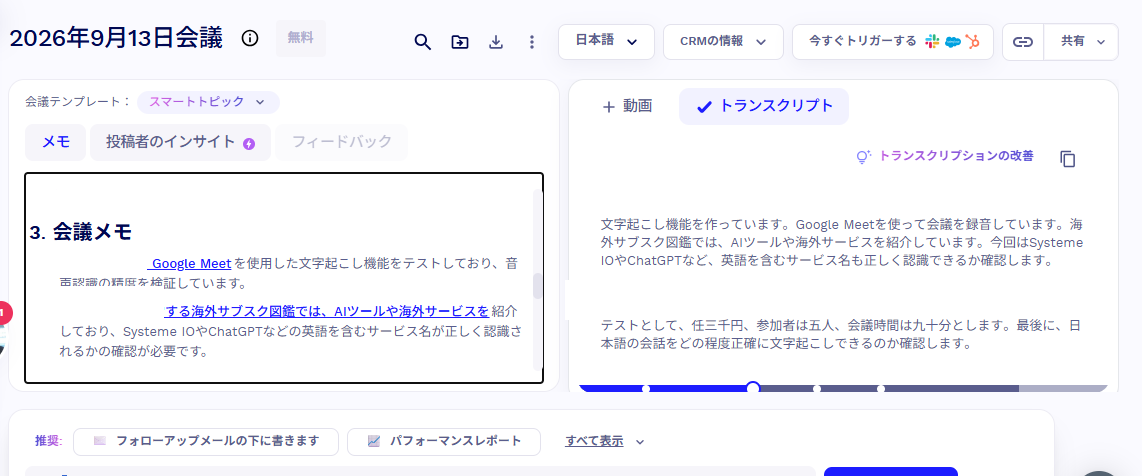The height and width of the screenshot is (476, 1142).
Task: Download the meeting recording icon
Action: click(x=496, y=42)
